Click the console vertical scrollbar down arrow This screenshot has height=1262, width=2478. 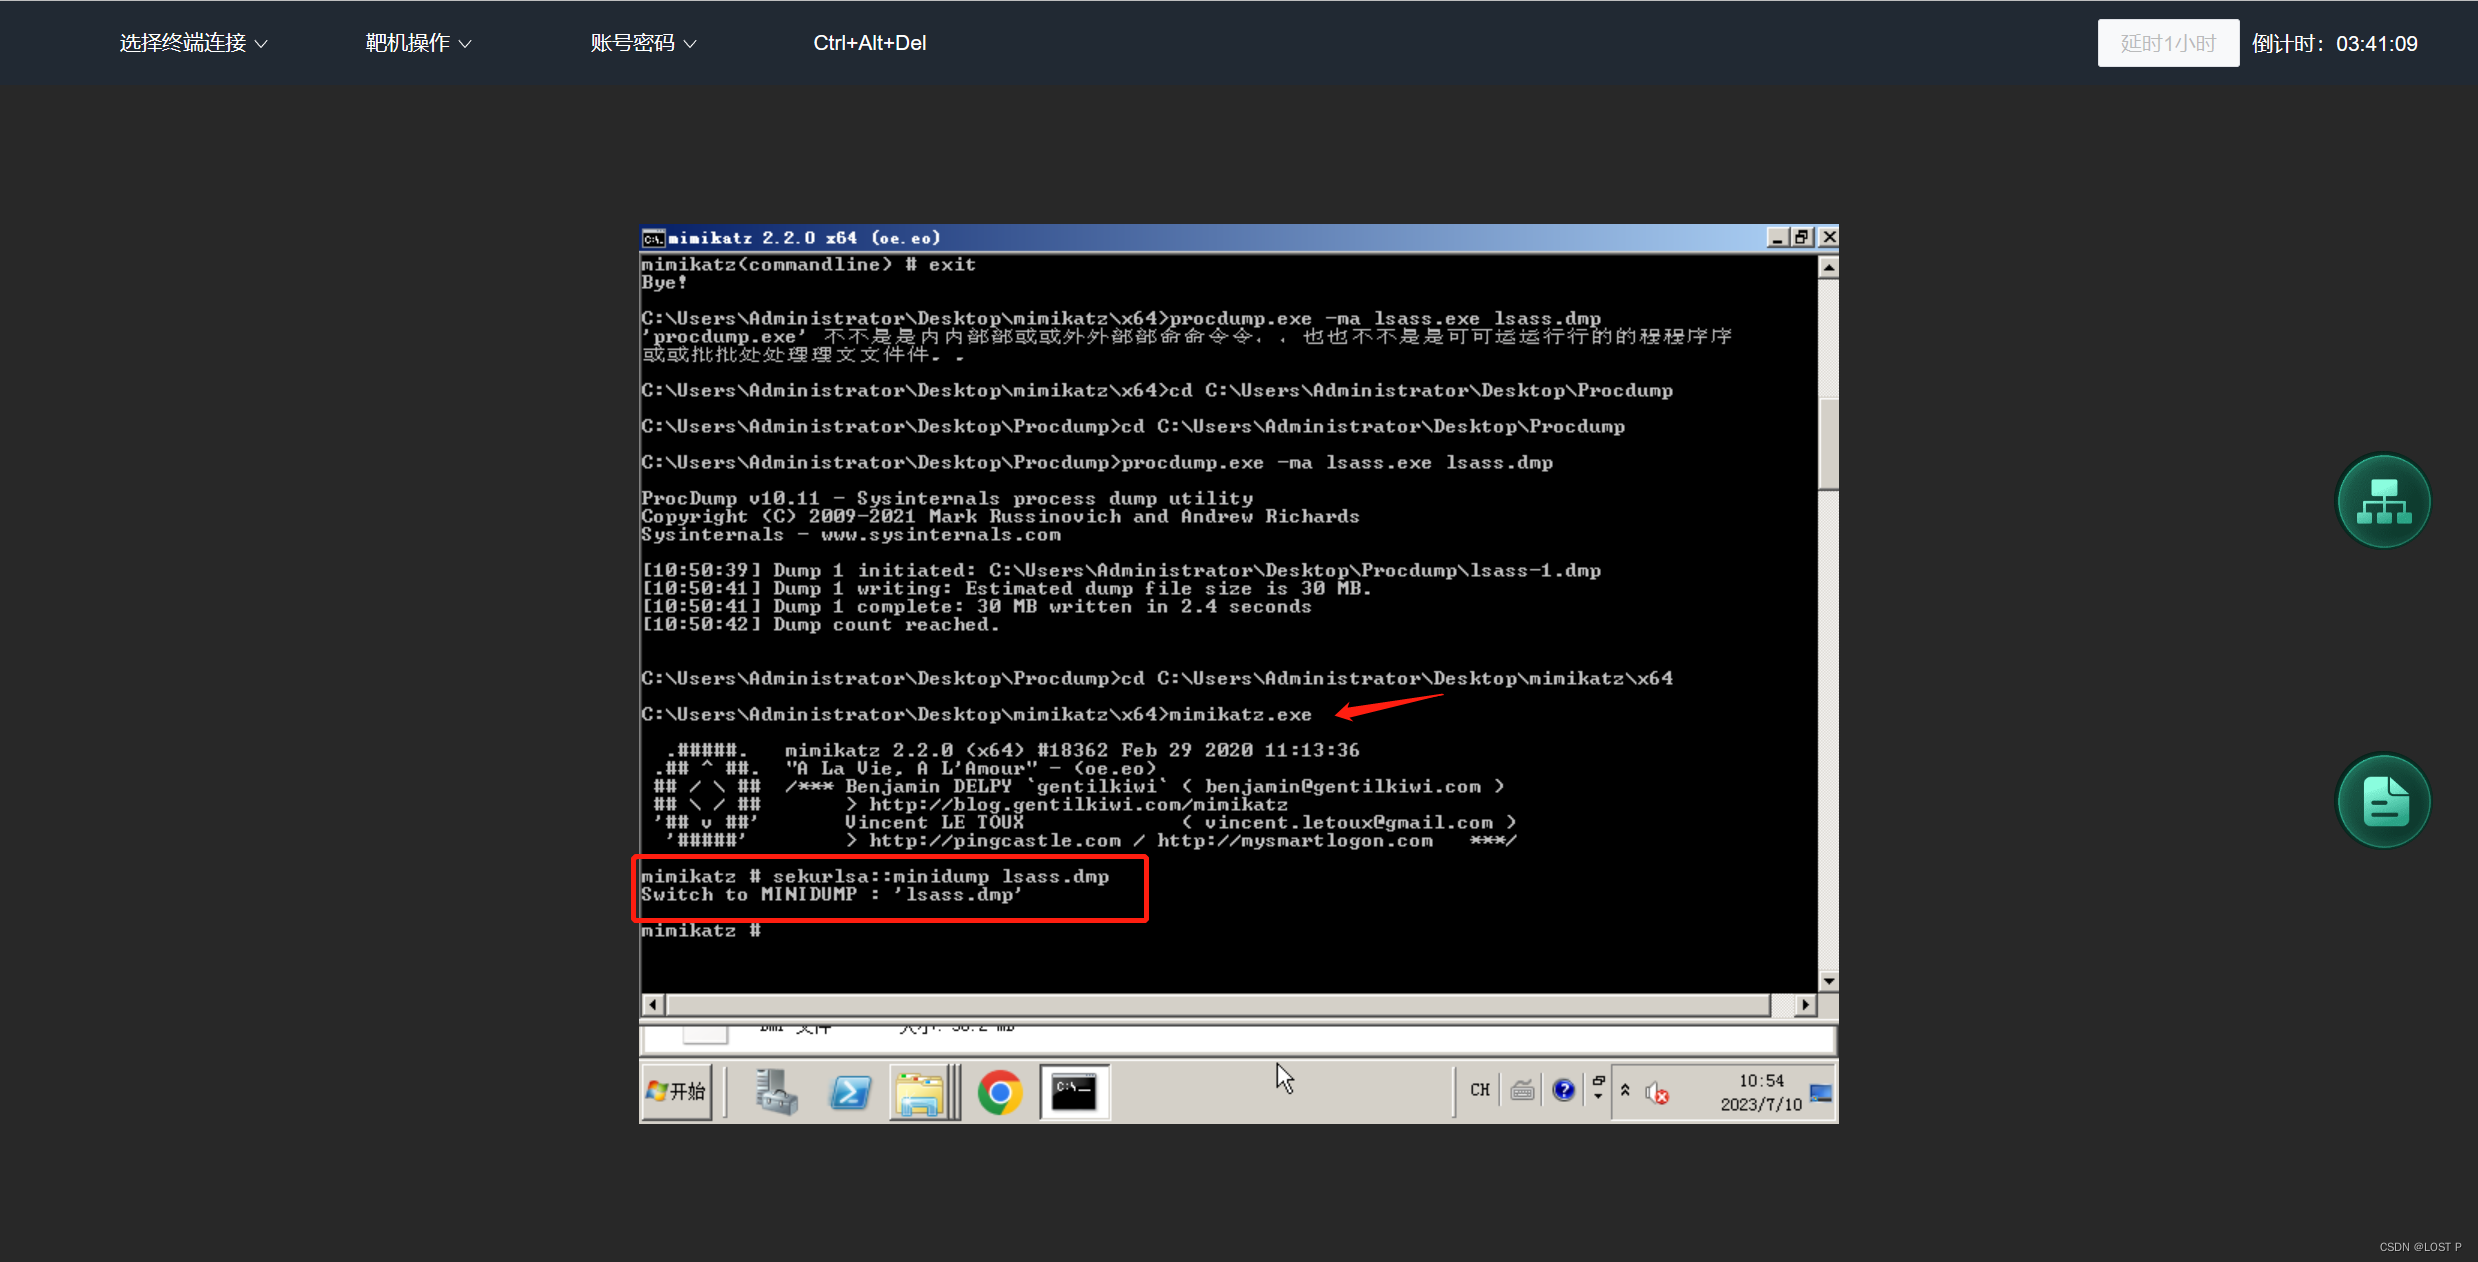[x=1828, y=981]
